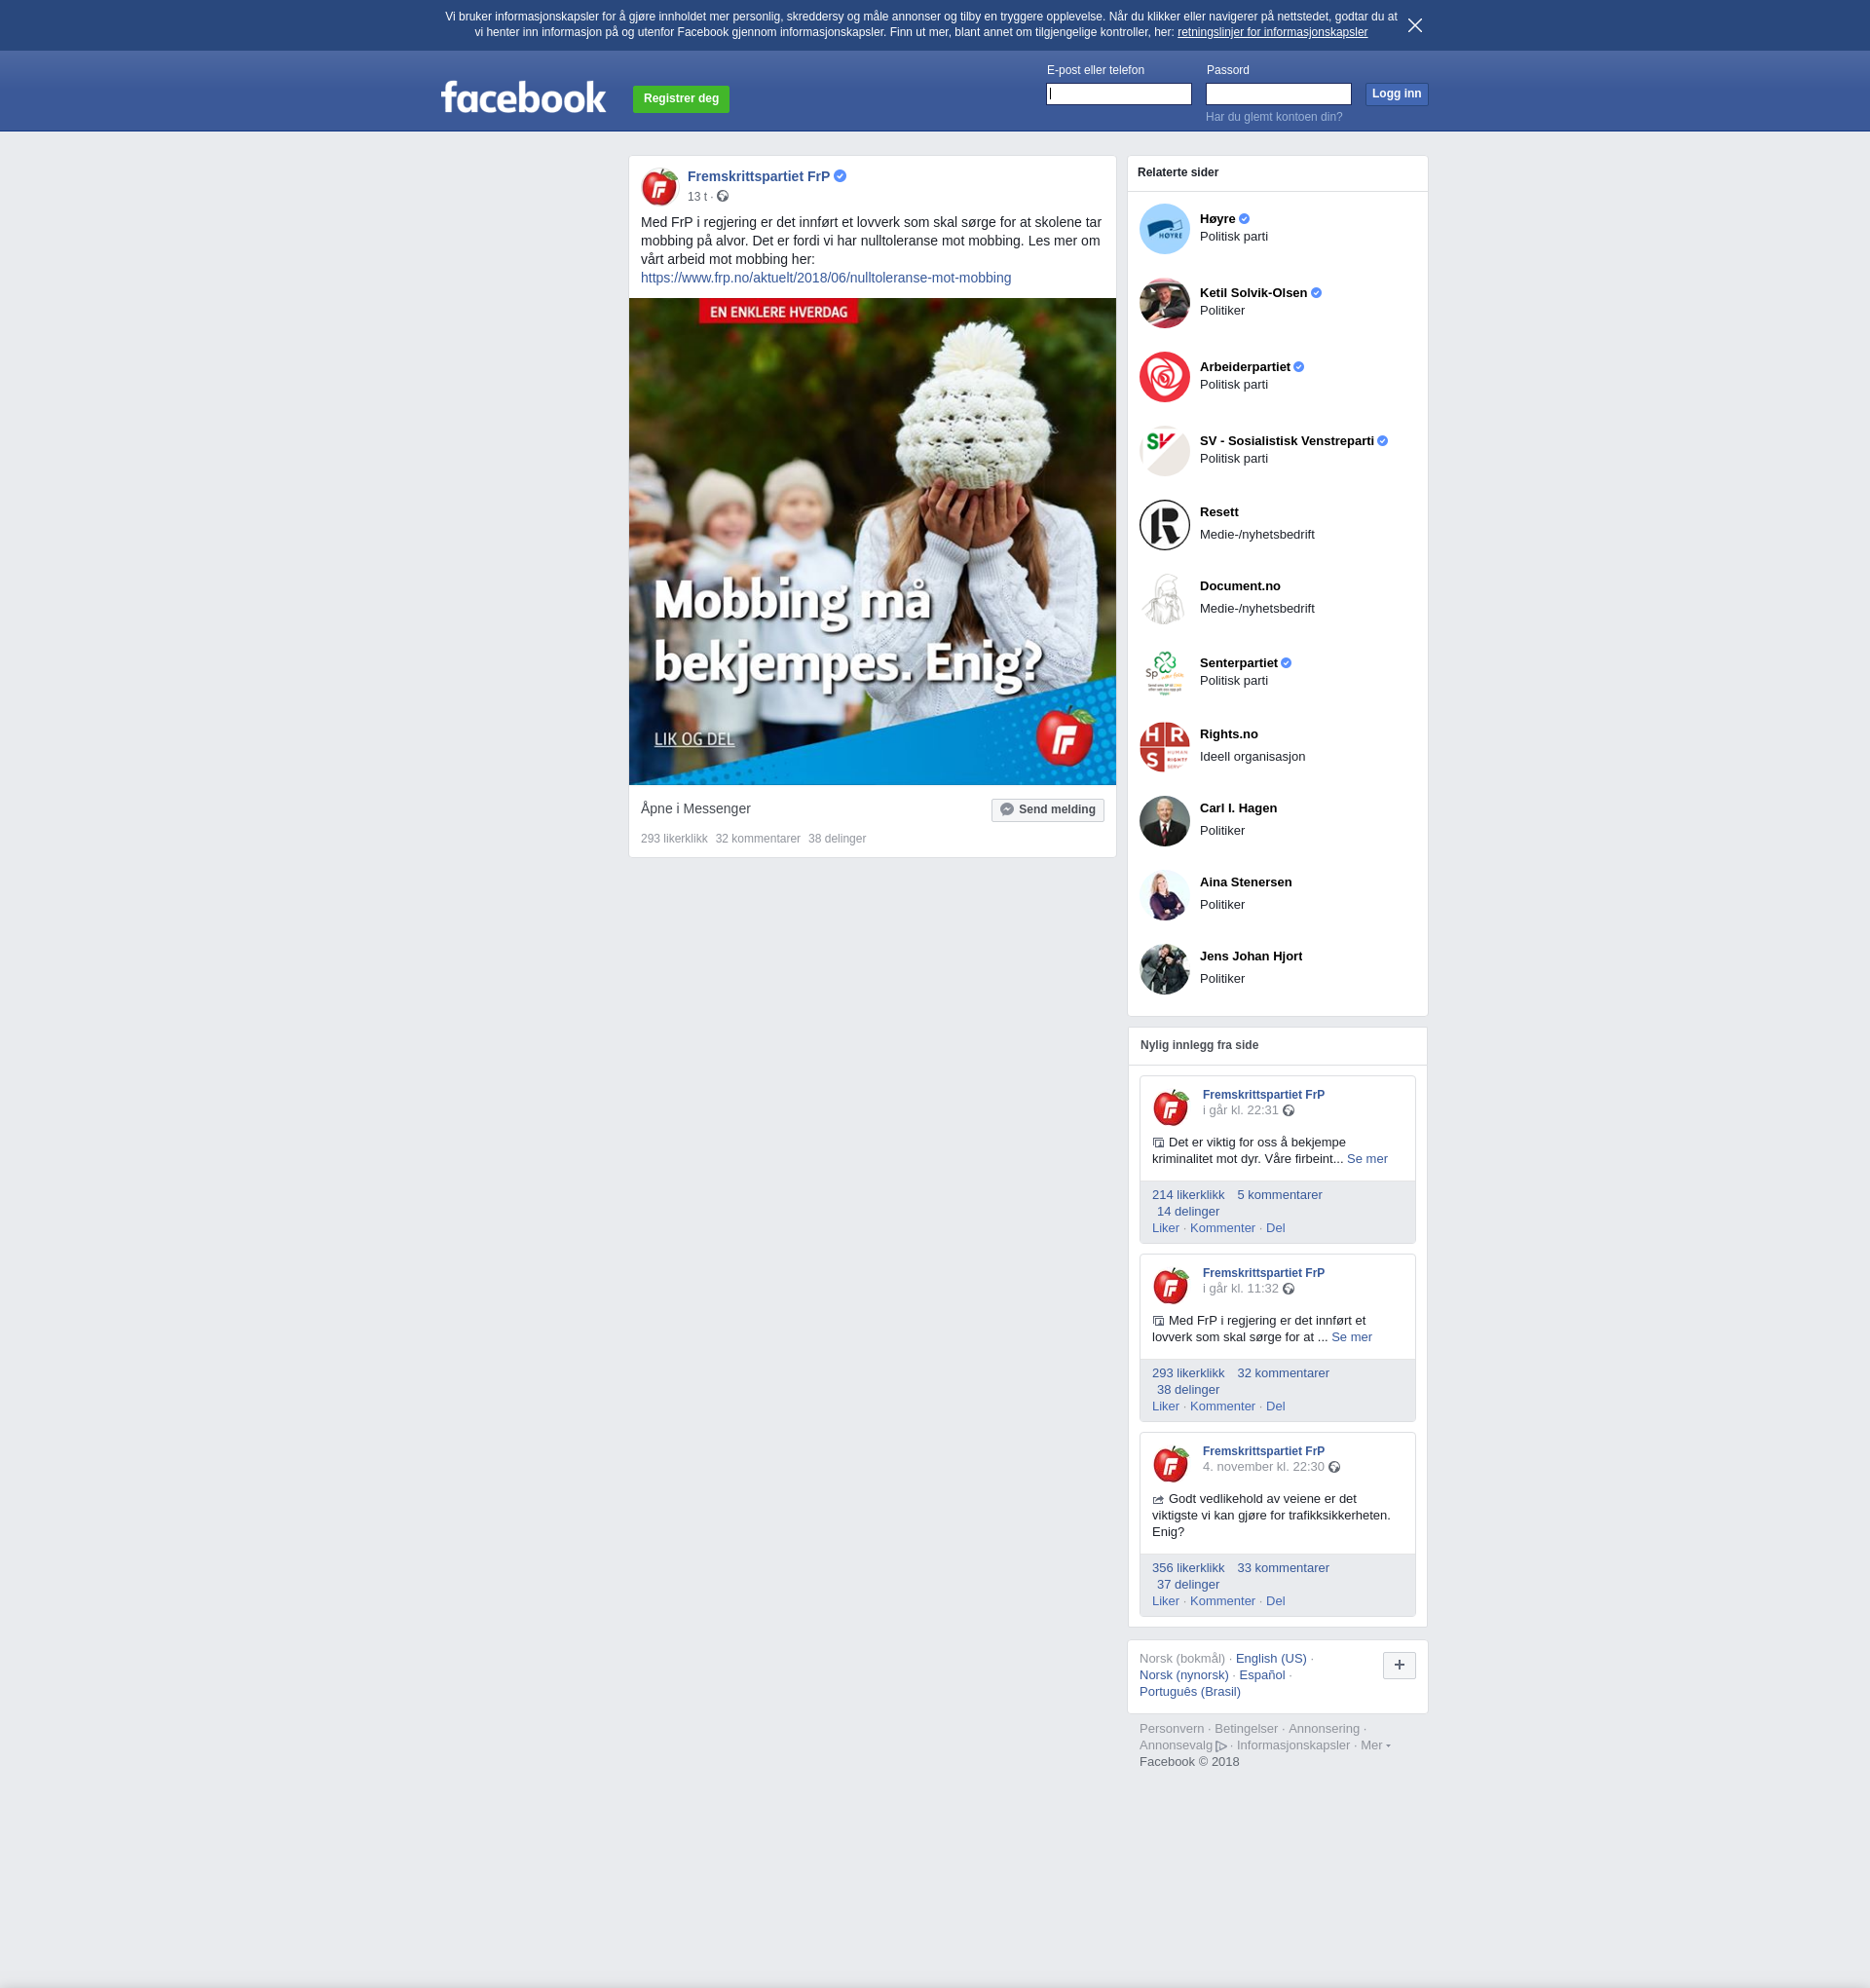Click 38 delinger under main post
Image resolution: width=1870 pixels, height=1988 pixels.
tap(836, 839)
